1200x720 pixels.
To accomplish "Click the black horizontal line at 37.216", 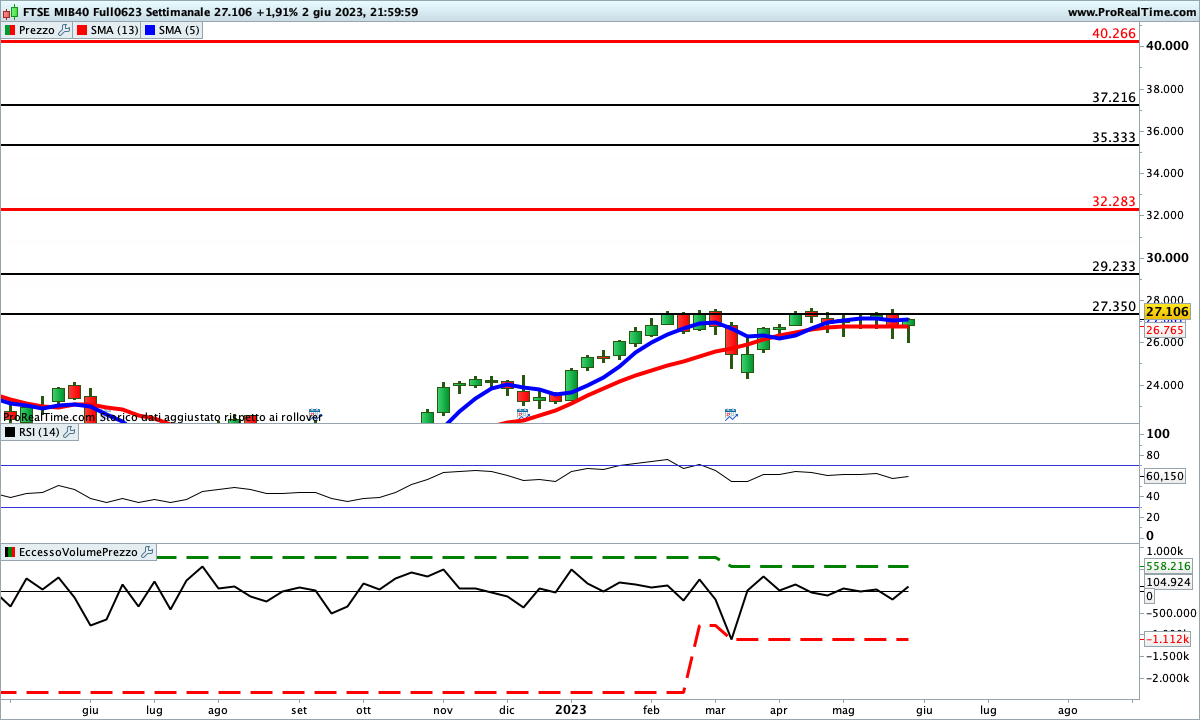I will coord(570,105).
